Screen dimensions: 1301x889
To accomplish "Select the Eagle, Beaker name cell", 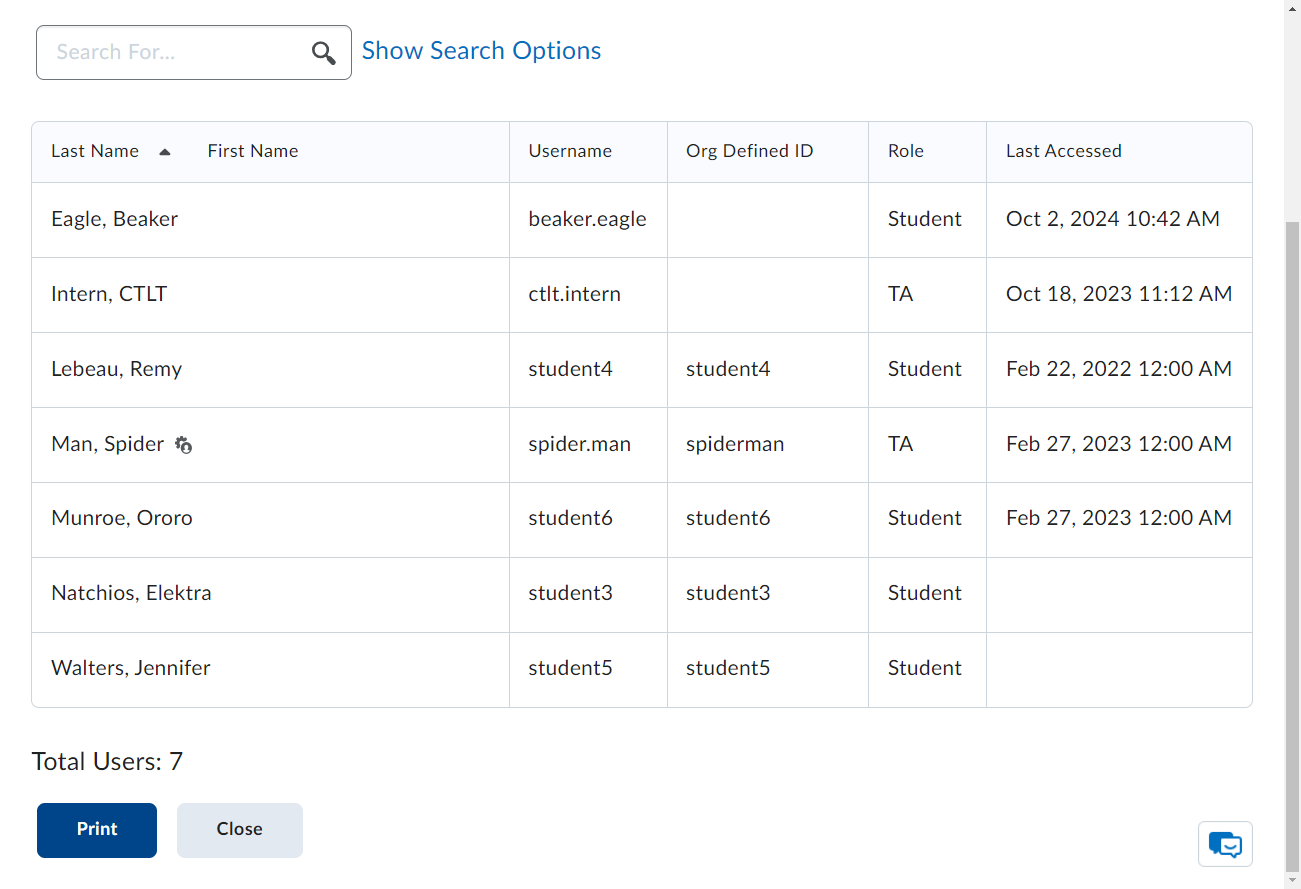I will pyautogui.click(x=271, y=220).
